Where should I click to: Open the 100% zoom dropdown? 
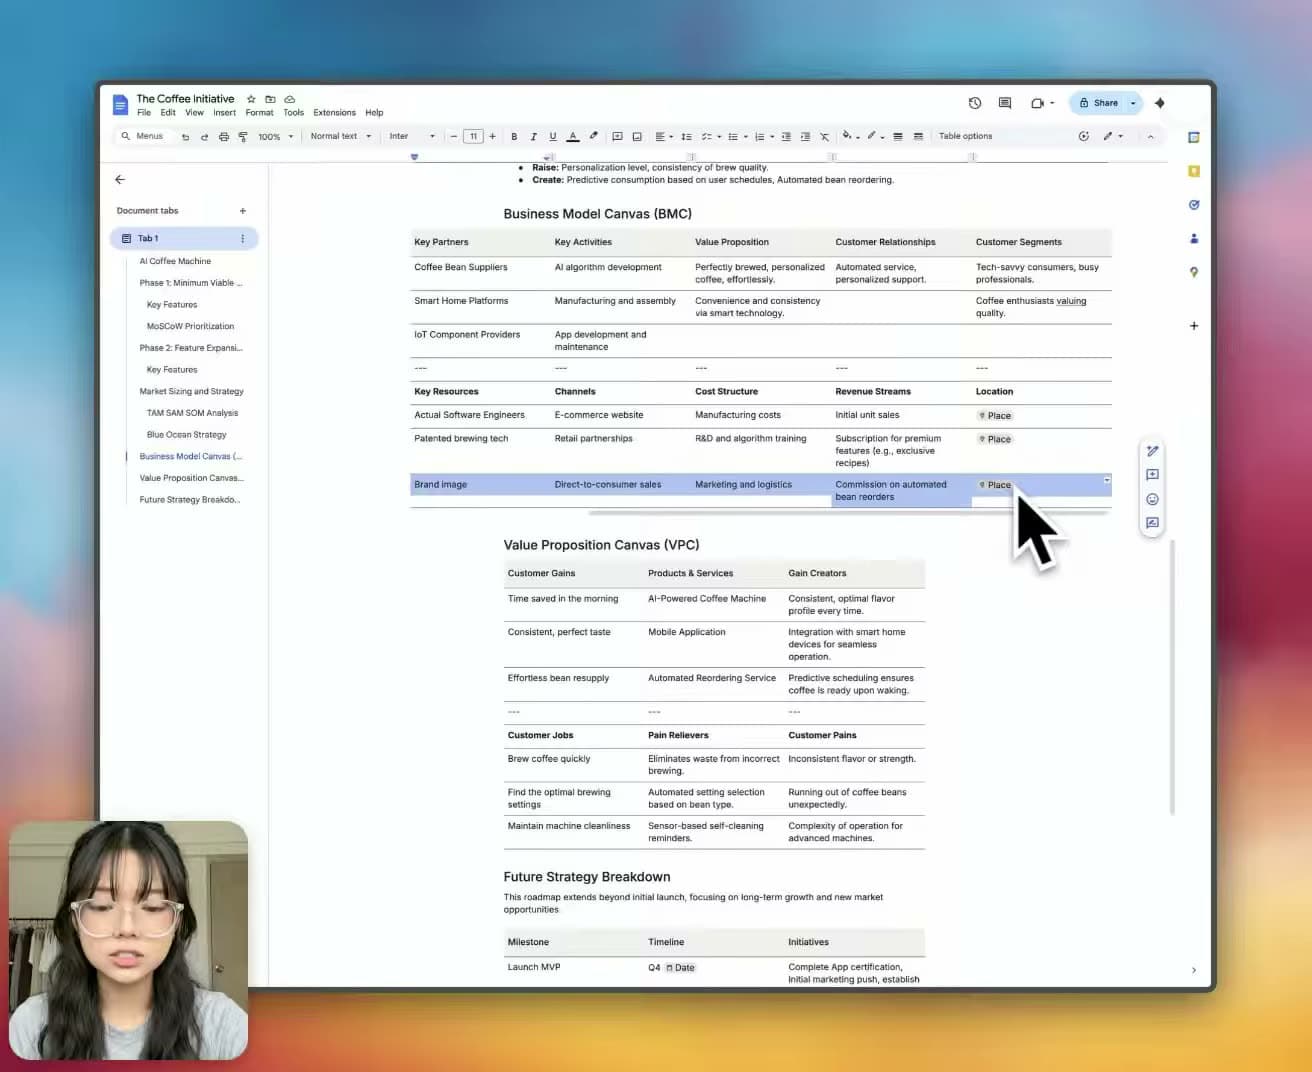(x=276, y=136)
